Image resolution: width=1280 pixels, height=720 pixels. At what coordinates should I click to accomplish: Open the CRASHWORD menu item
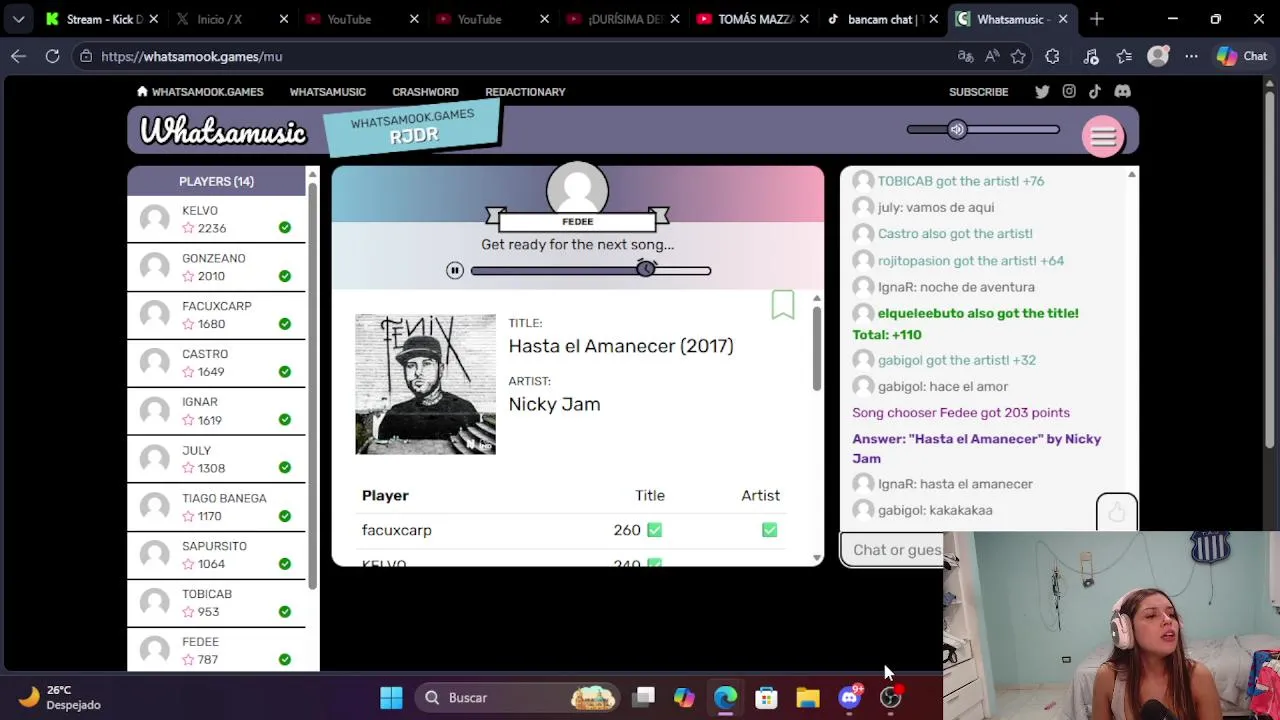tap(425, 92)
